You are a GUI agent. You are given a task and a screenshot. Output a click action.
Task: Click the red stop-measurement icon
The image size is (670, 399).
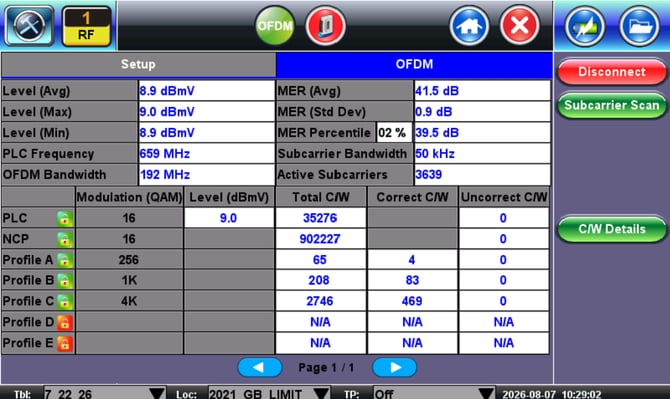(x=326, y=26)
